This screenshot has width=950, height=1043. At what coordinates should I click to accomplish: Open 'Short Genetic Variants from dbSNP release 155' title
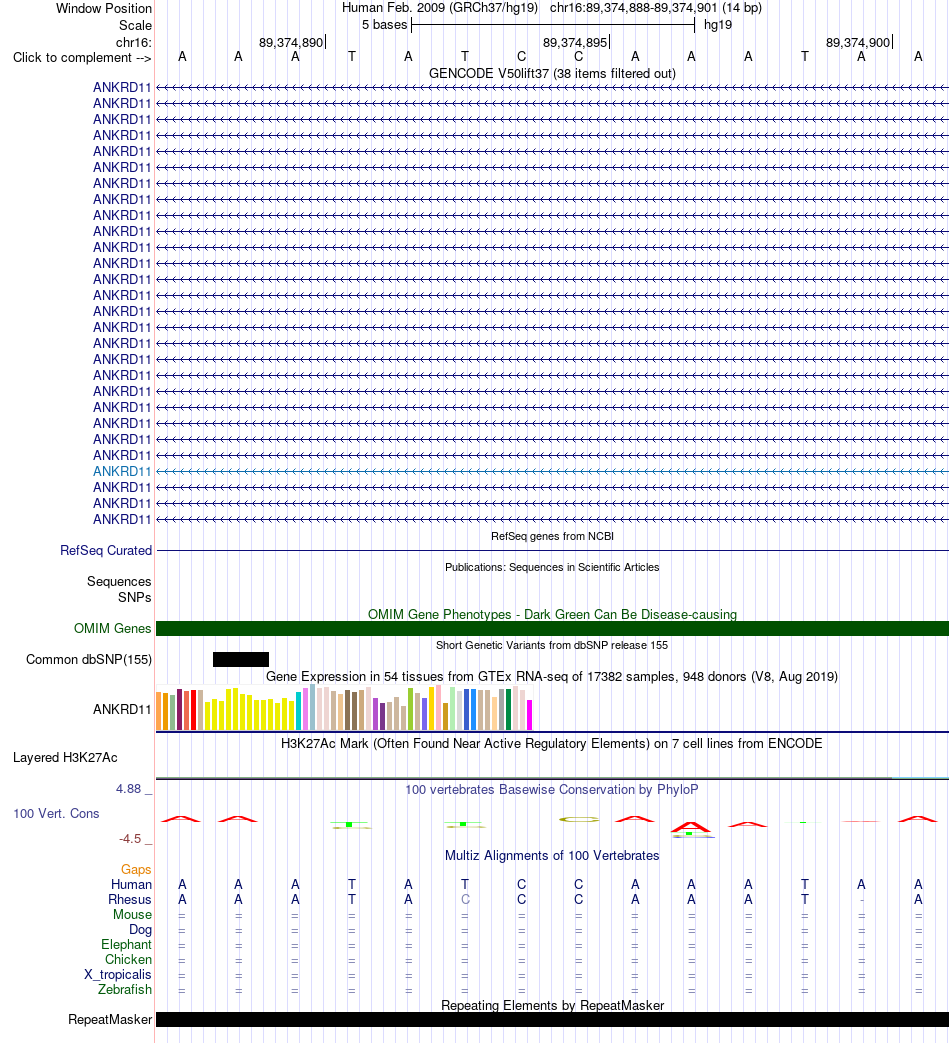coord(552,645)
